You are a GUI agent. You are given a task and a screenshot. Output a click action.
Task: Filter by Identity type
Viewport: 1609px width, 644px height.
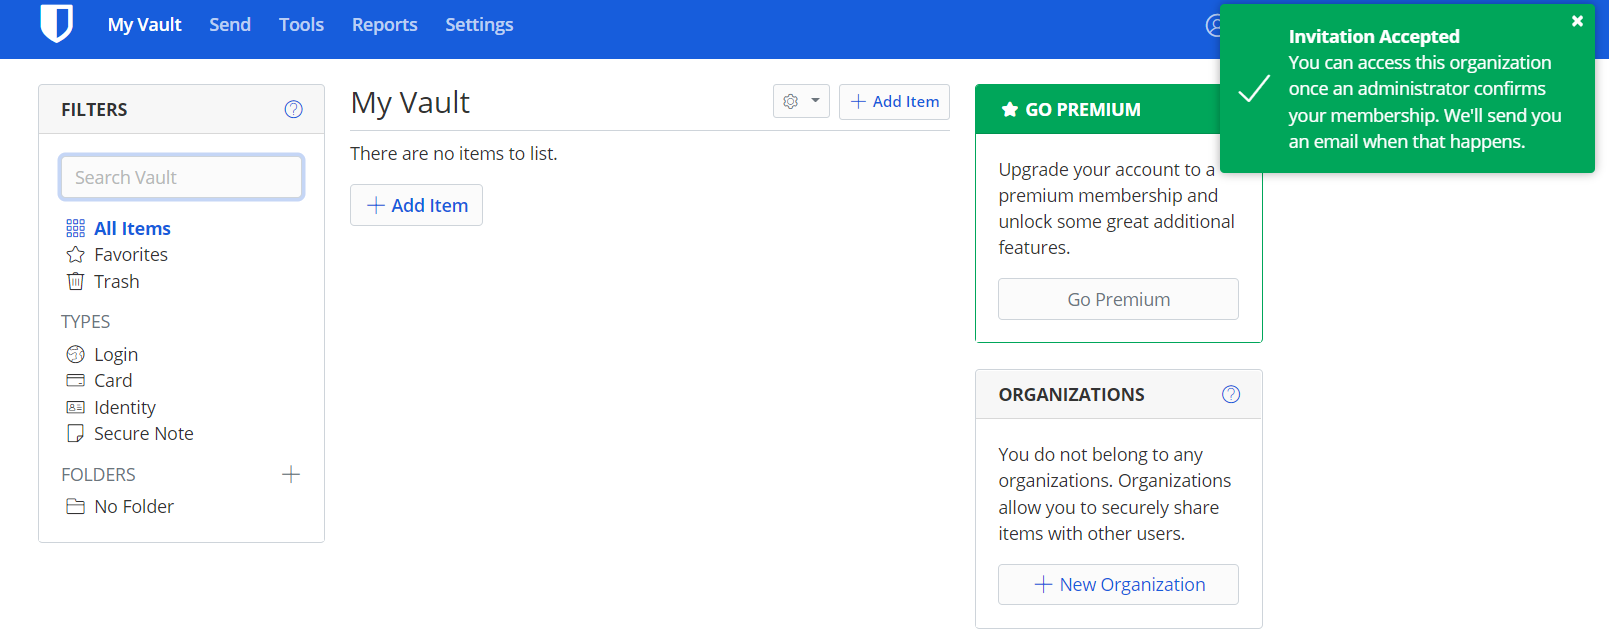coord(125,407)
